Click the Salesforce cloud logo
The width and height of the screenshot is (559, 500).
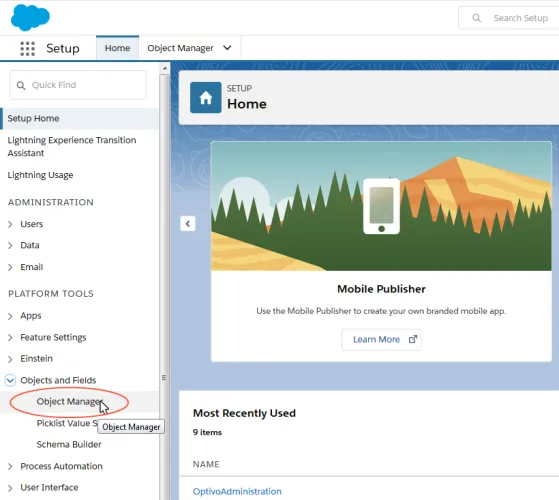pyautogui.click(x=30, y=17)
